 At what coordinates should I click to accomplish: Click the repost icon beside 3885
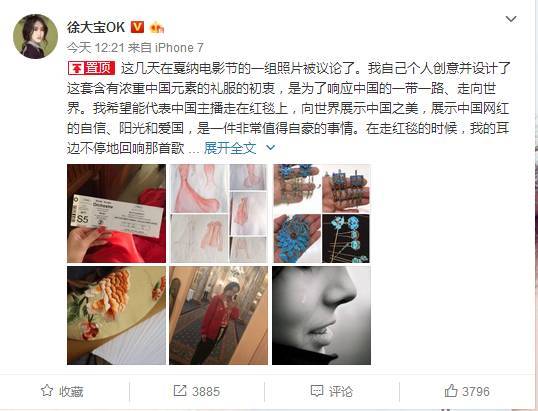pyautogui.click(x=180, y=391)
